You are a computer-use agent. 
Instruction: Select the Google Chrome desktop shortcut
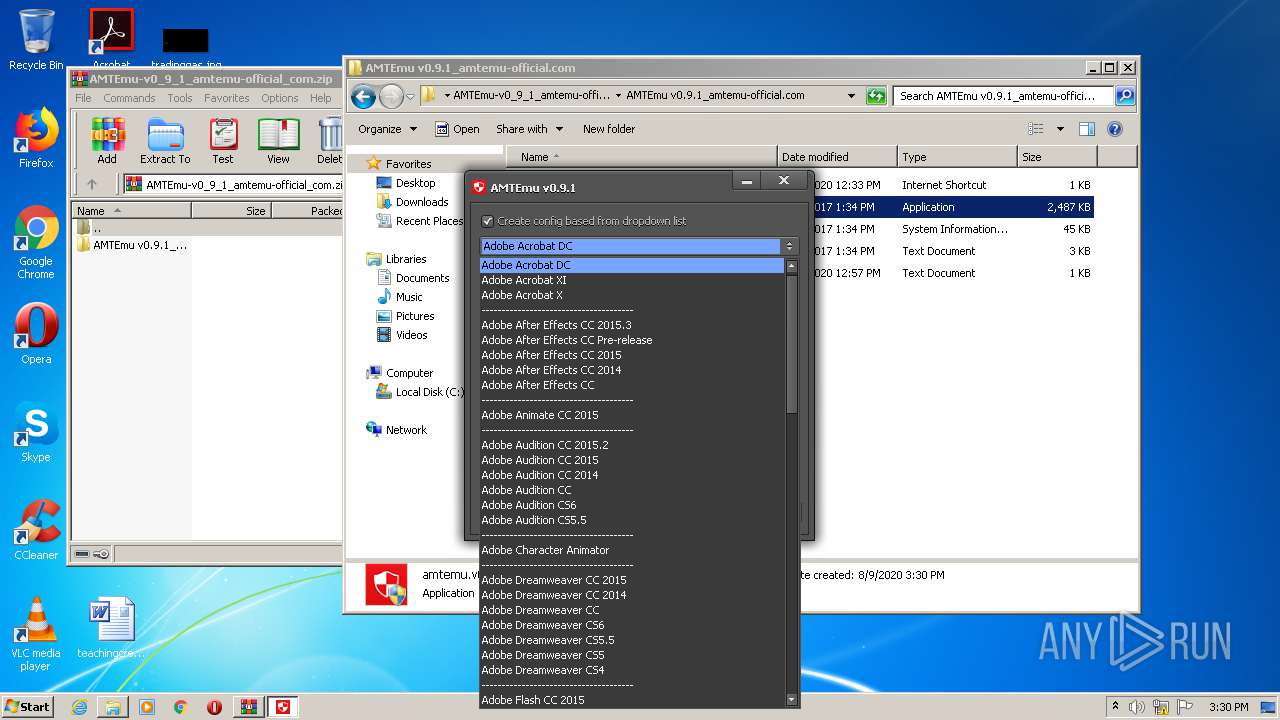(36, 243)
